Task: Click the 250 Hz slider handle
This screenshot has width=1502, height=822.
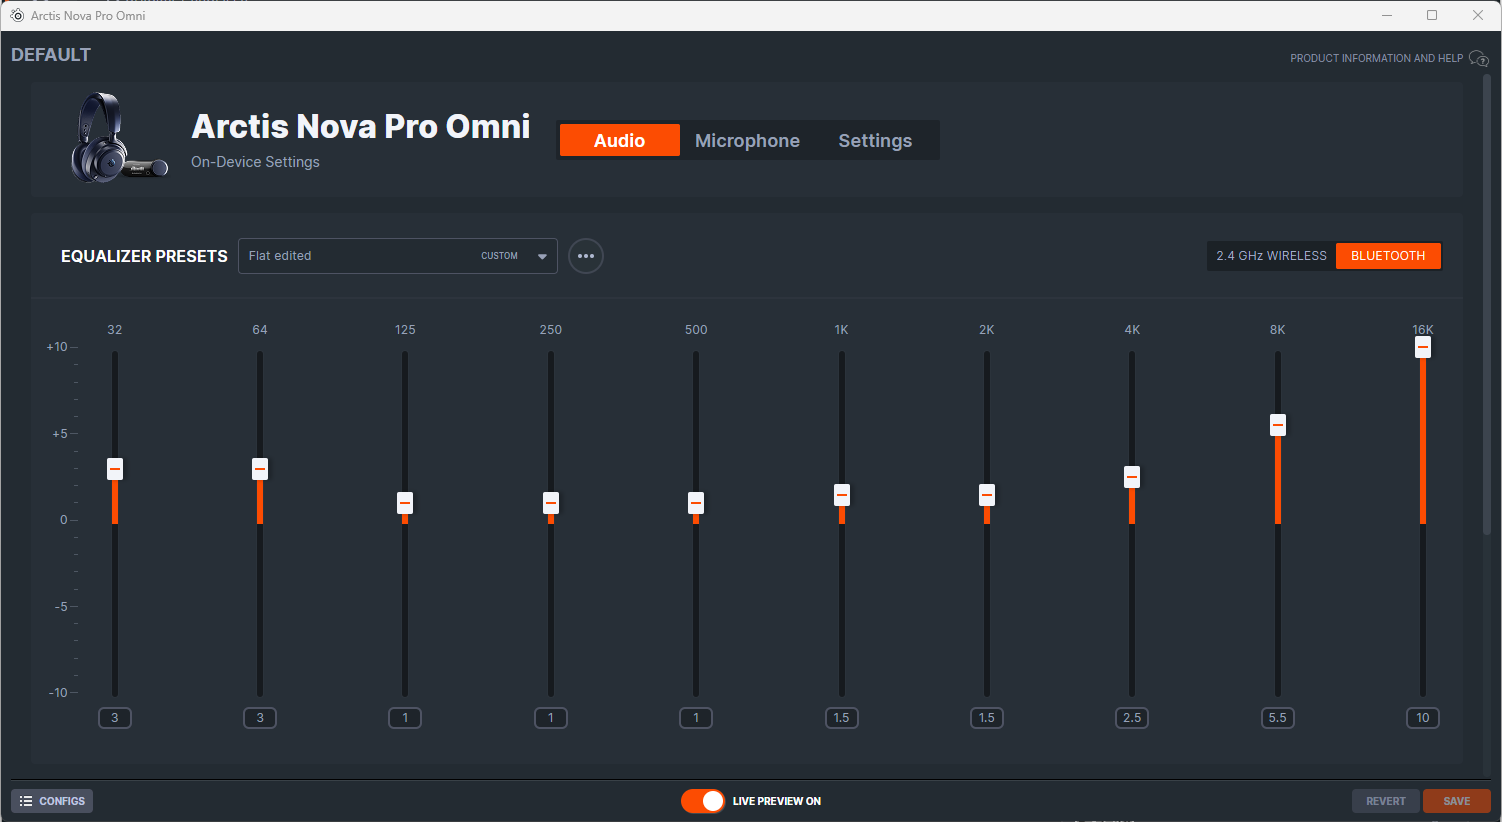Action: tap(551, 503)
